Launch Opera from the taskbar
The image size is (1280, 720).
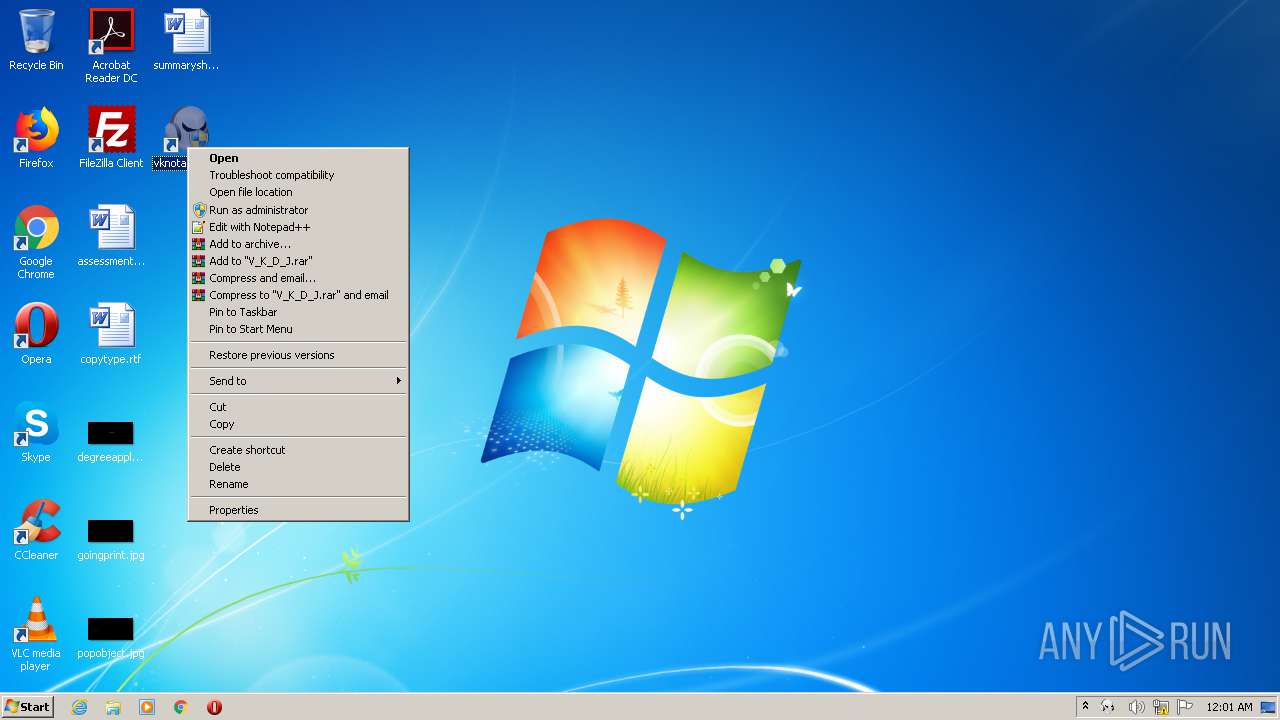214,707
